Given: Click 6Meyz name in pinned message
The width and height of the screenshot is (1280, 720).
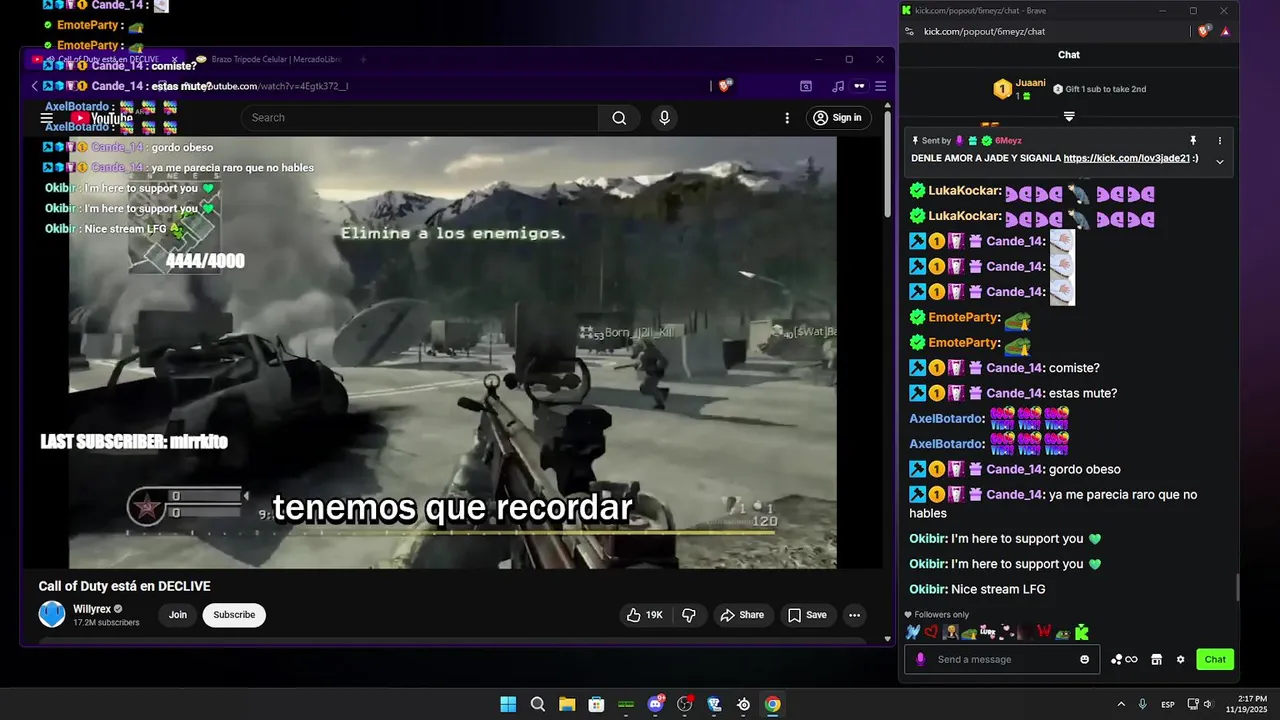Looking at the screenshot, I should click(x=1008, y=141).
